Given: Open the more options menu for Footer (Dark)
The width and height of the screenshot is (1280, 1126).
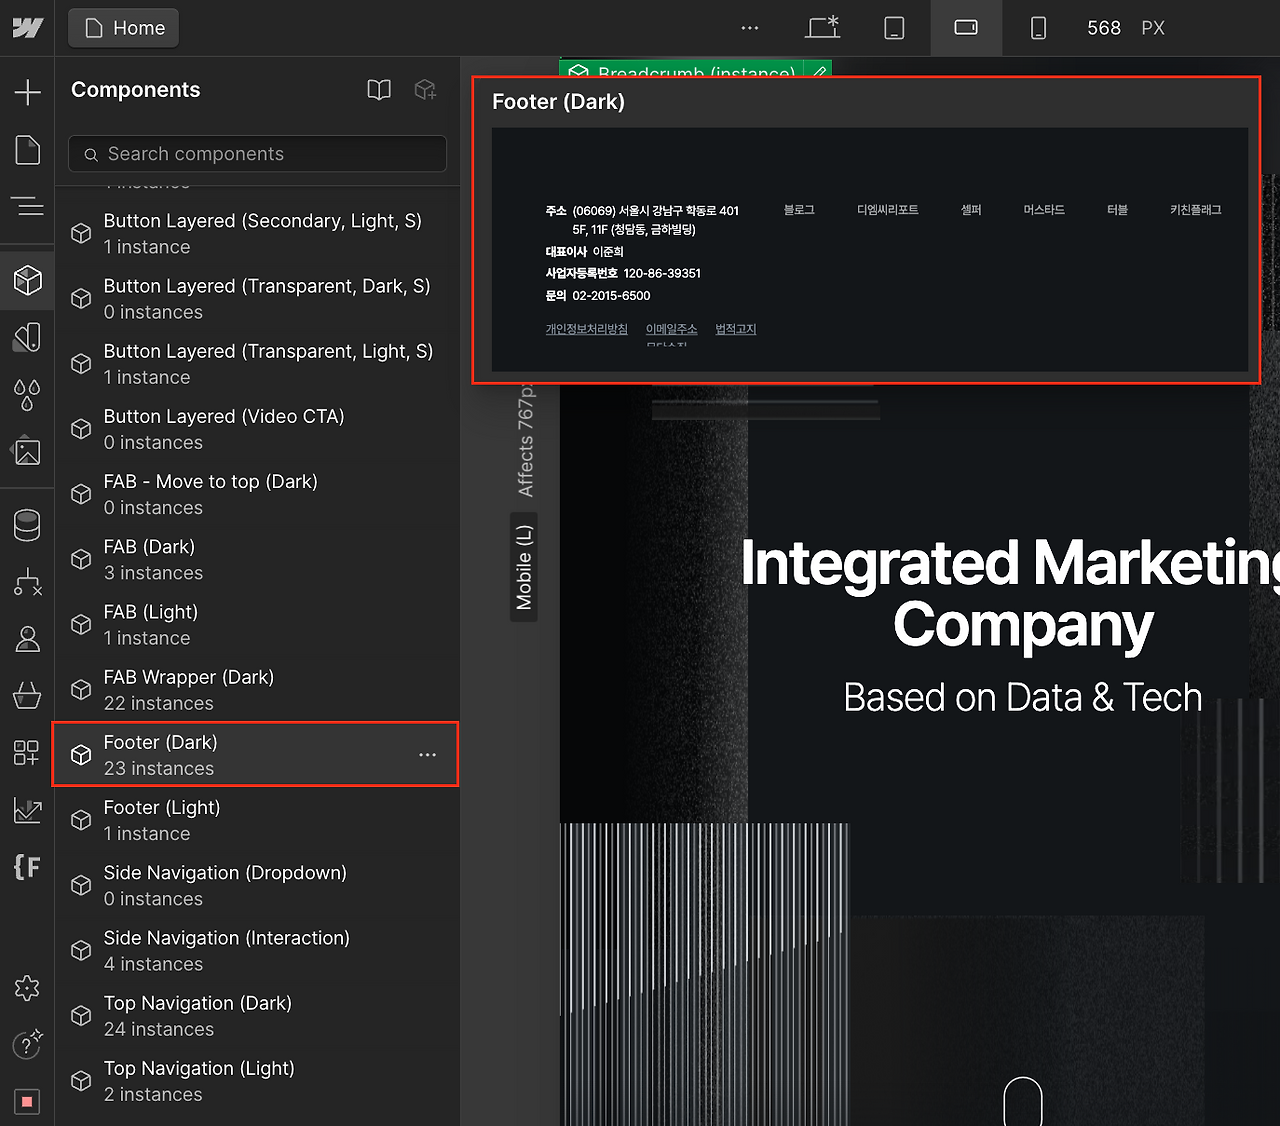Looking at the screenshot, I should click(427, 755).
